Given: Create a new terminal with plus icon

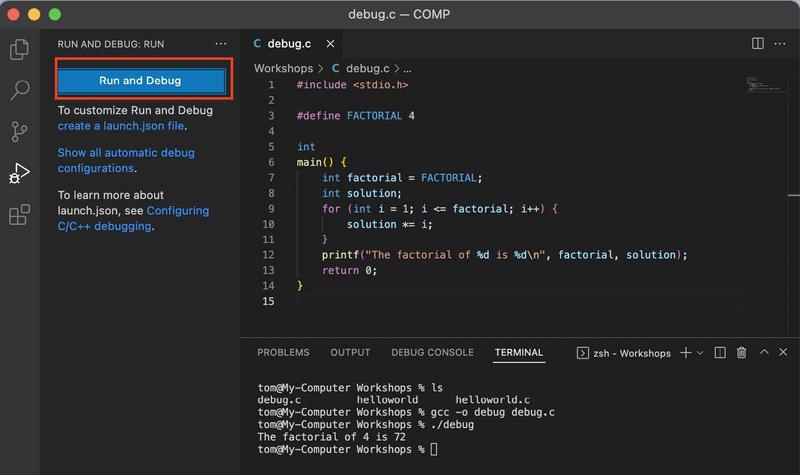Looking at the screenshot, I should coord(686,353).
